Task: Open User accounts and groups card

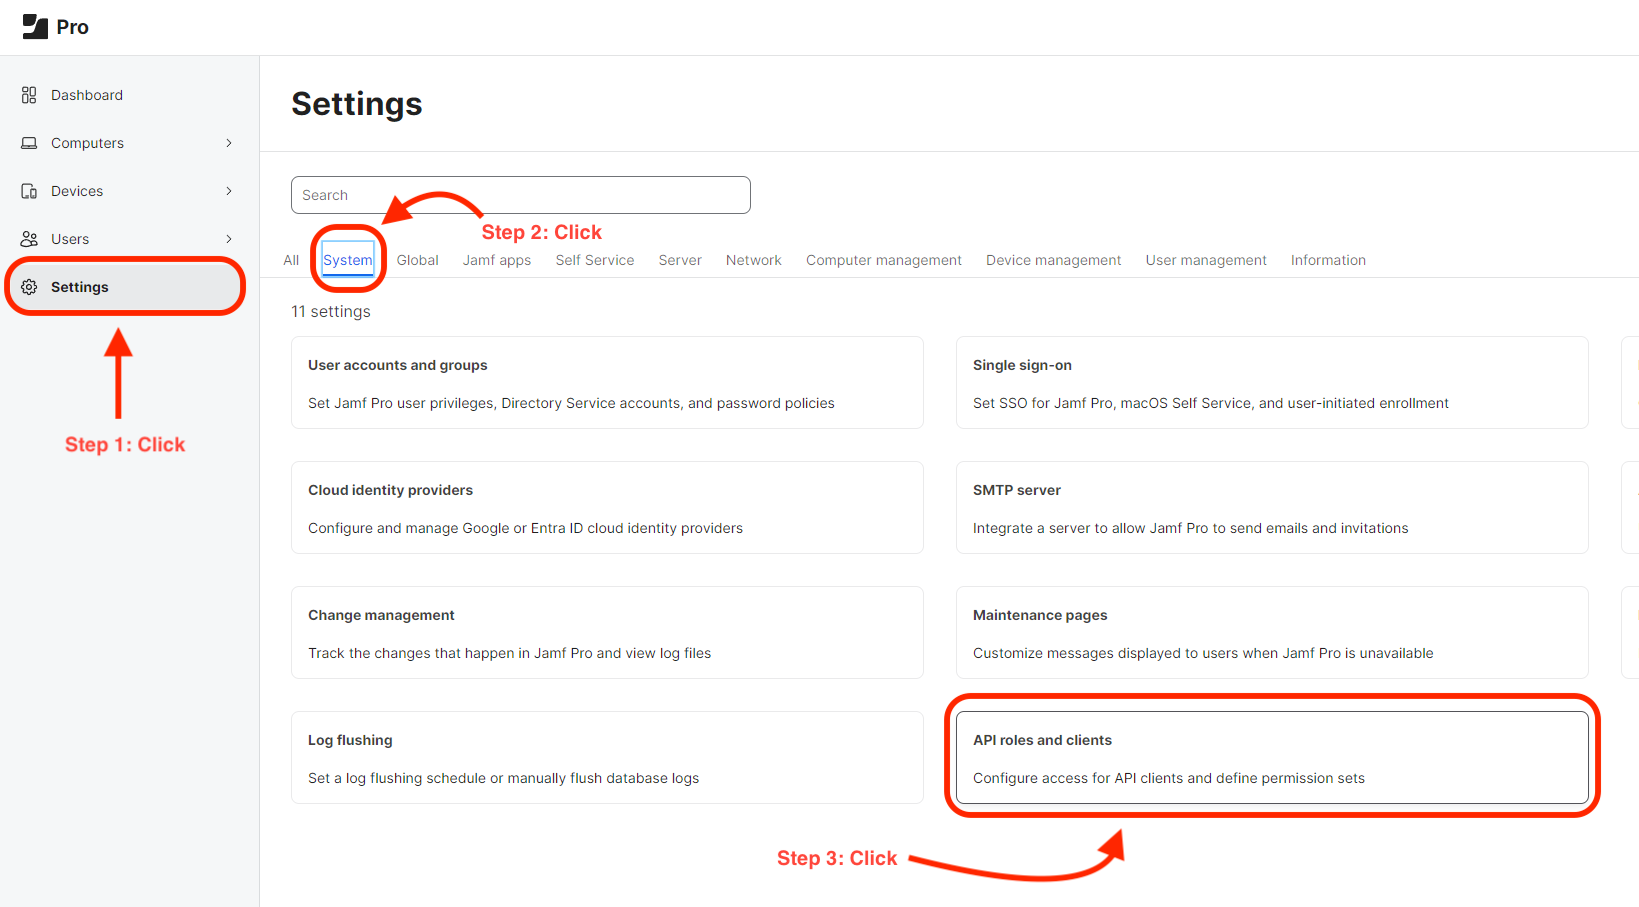Action: click(x=606, y=383)
